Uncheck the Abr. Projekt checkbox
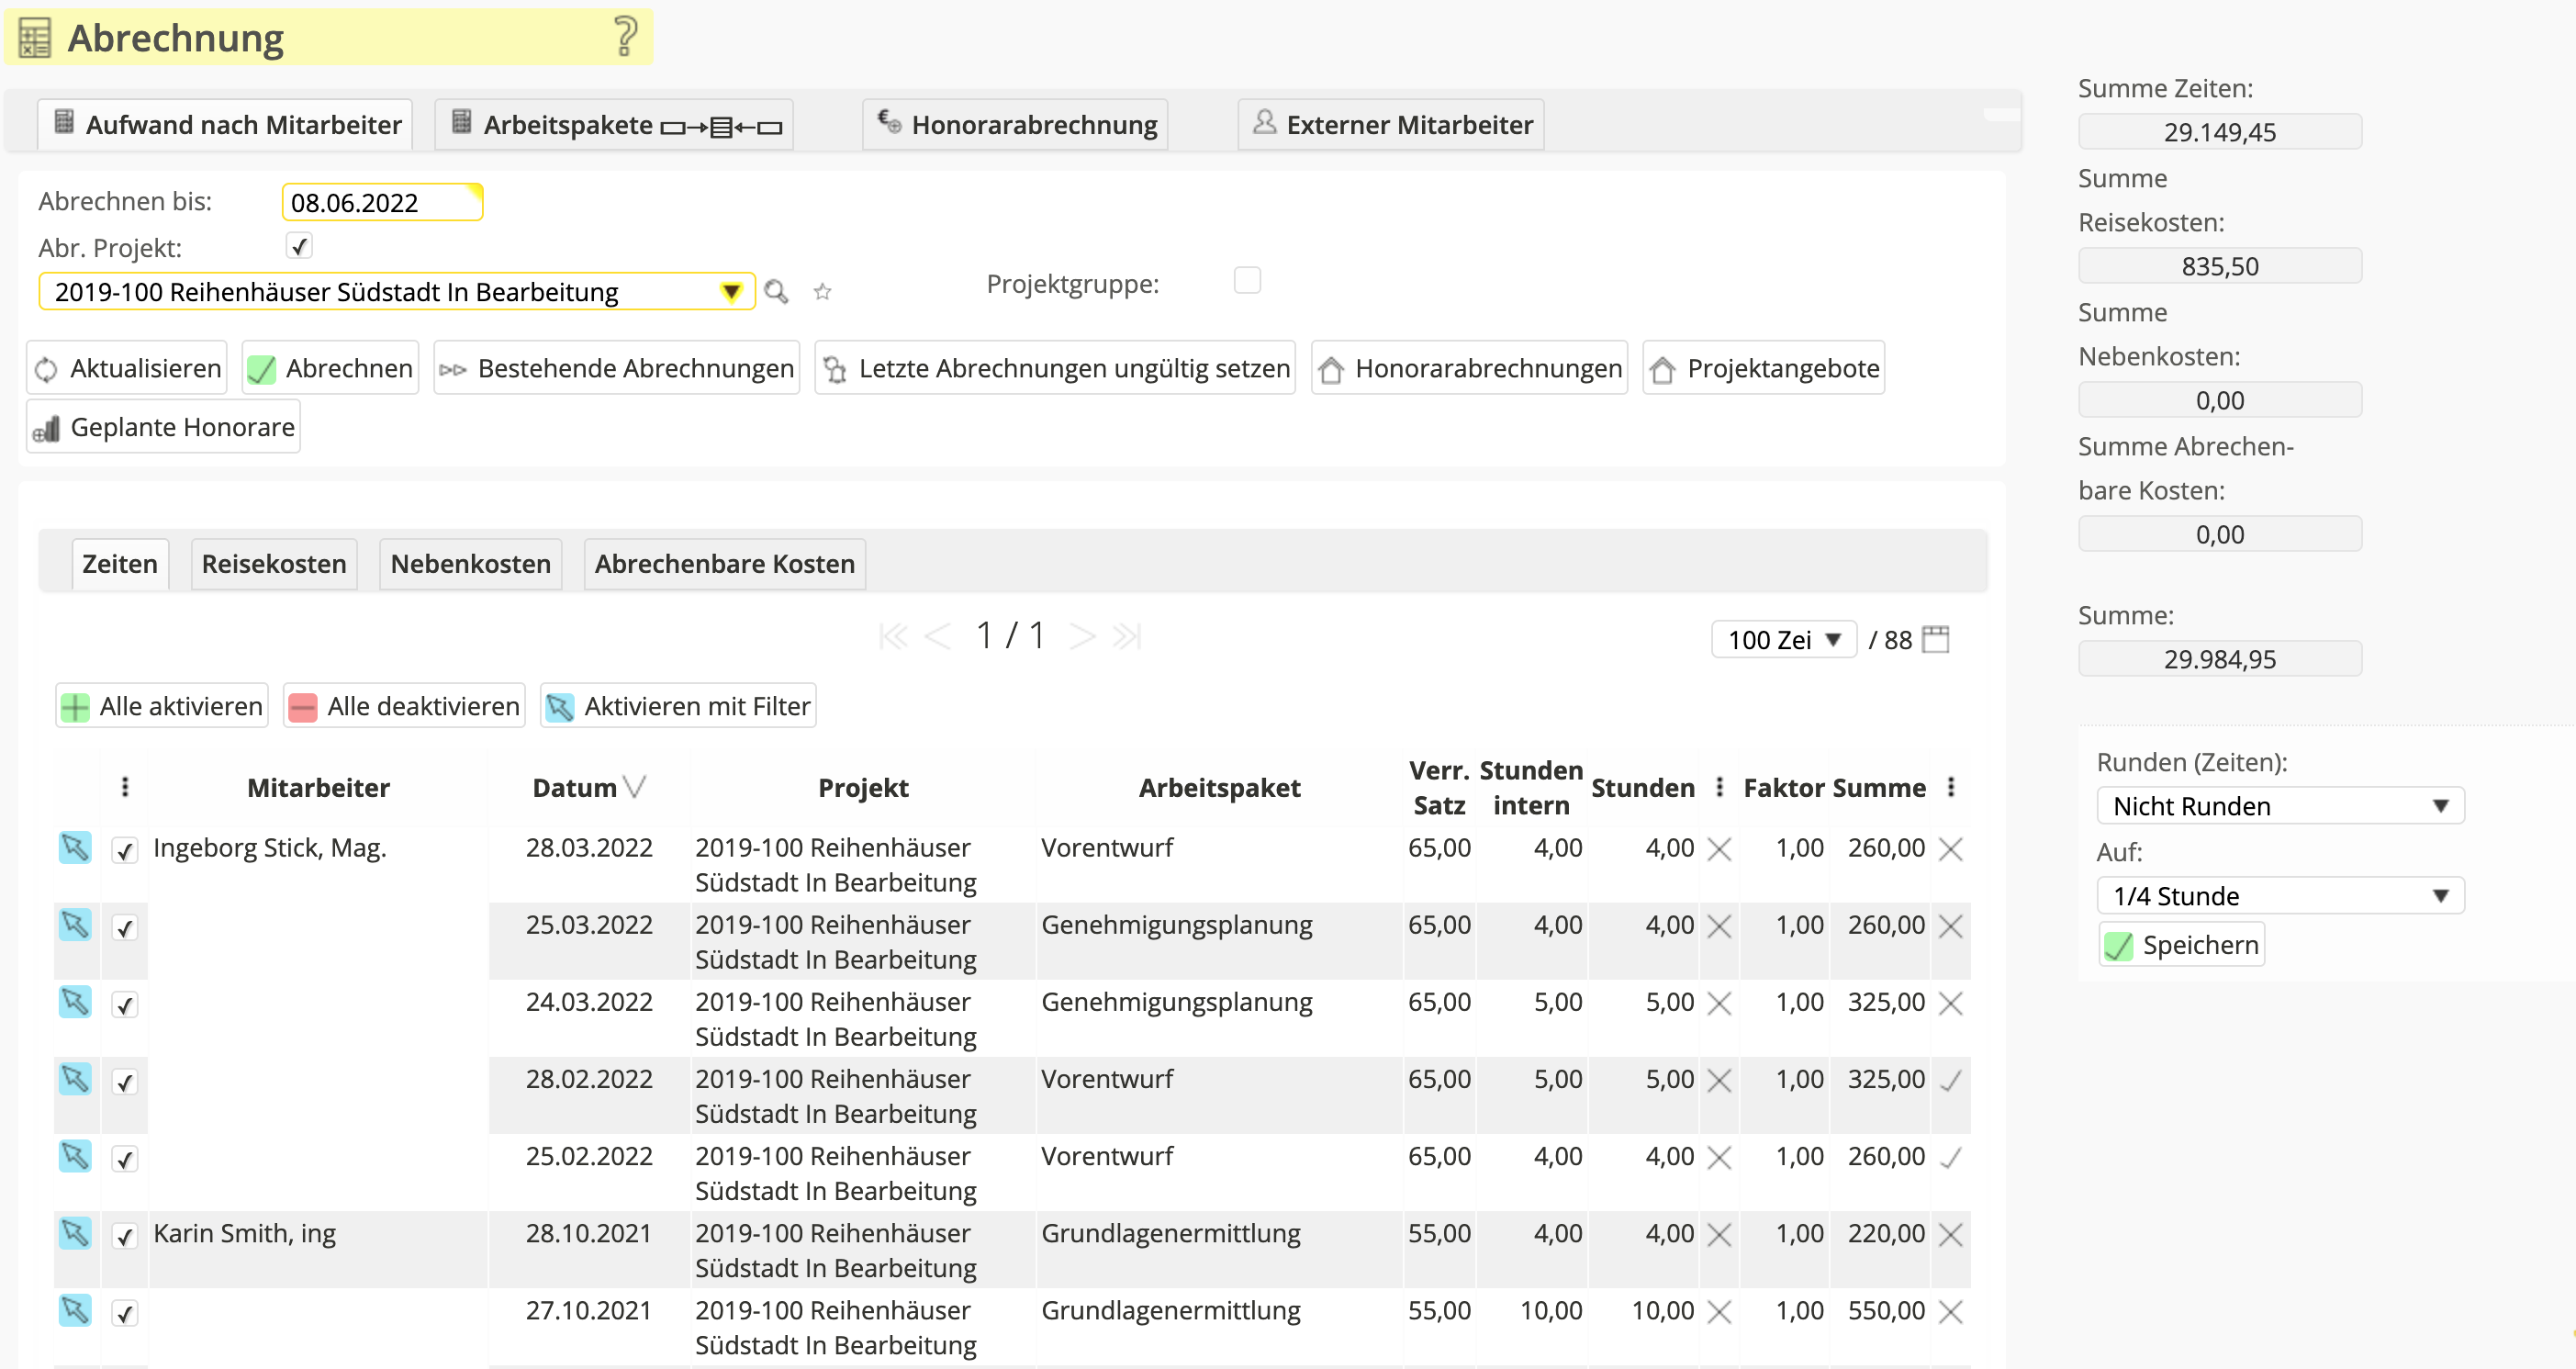Image resolution: width=2576 pixels, height=1369 pixels. 299,246
